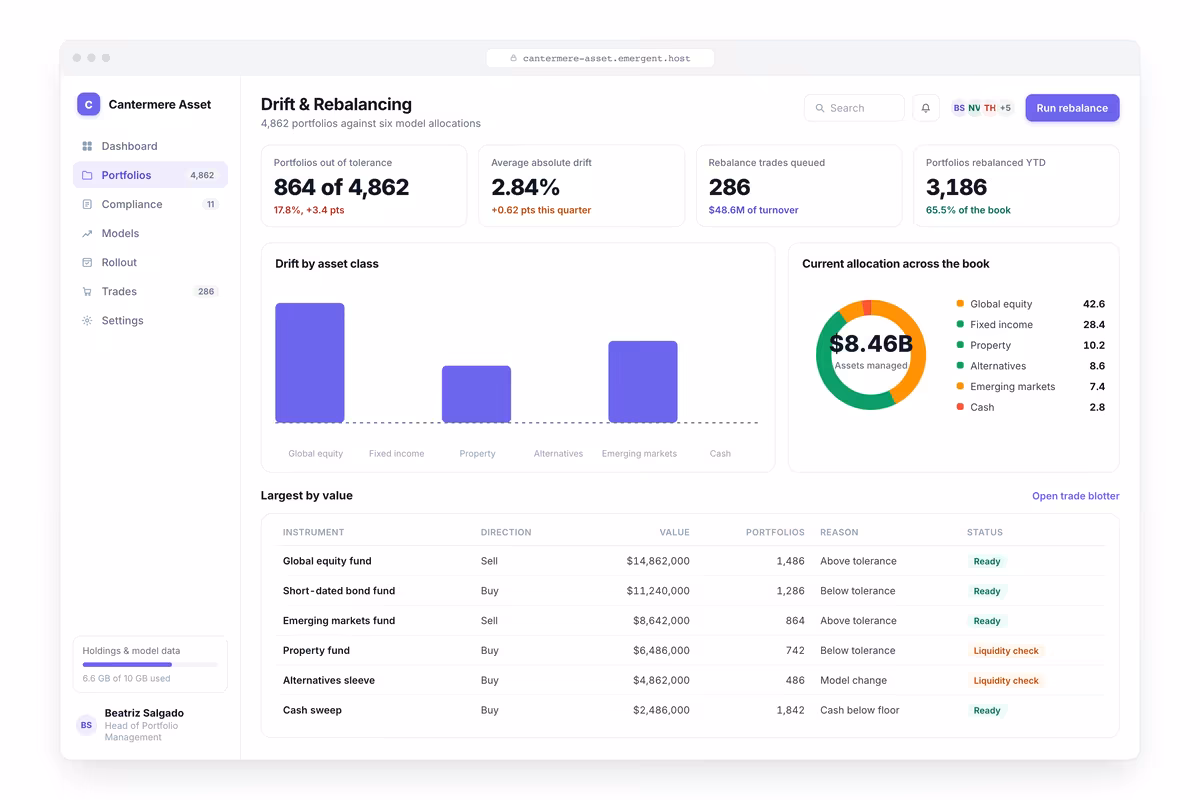The height and width of the screenshot is (800, 1200).
Task: Click the magnifier icon in Search
Action: 820,108
